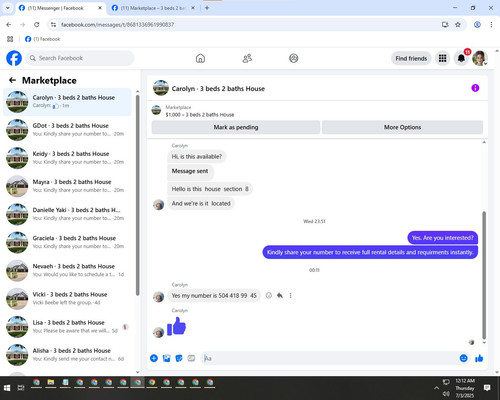Show hidden system tray icons

tap(436, 388)
